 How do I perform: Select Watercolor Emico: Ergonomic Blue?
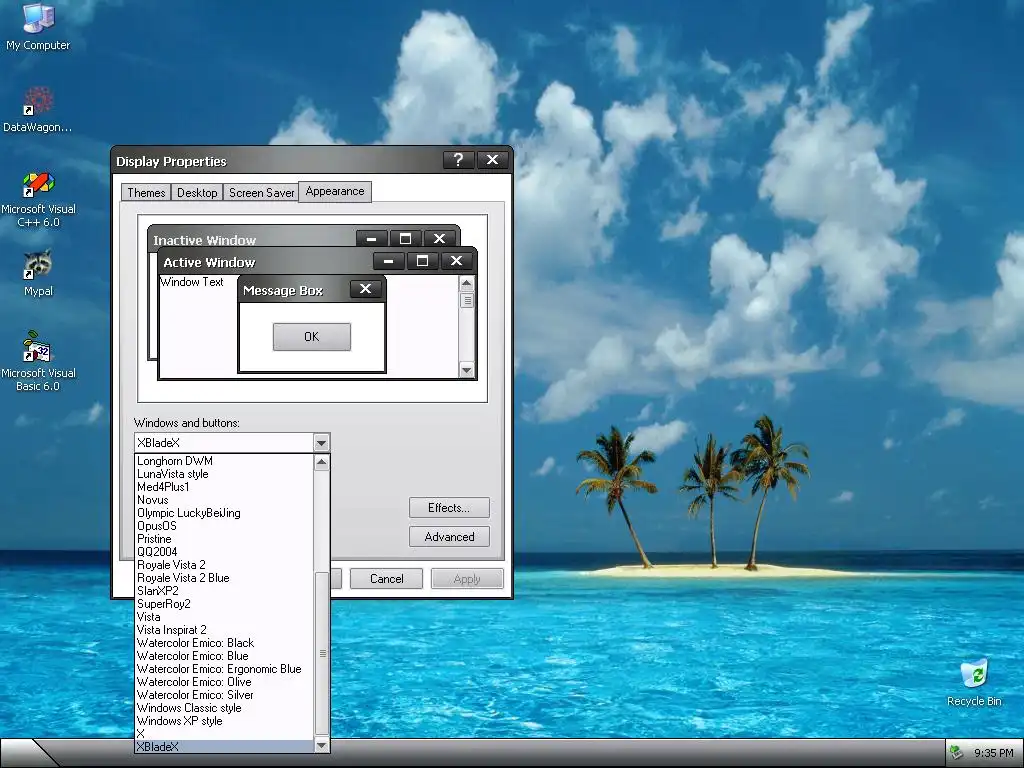(224, 669)
